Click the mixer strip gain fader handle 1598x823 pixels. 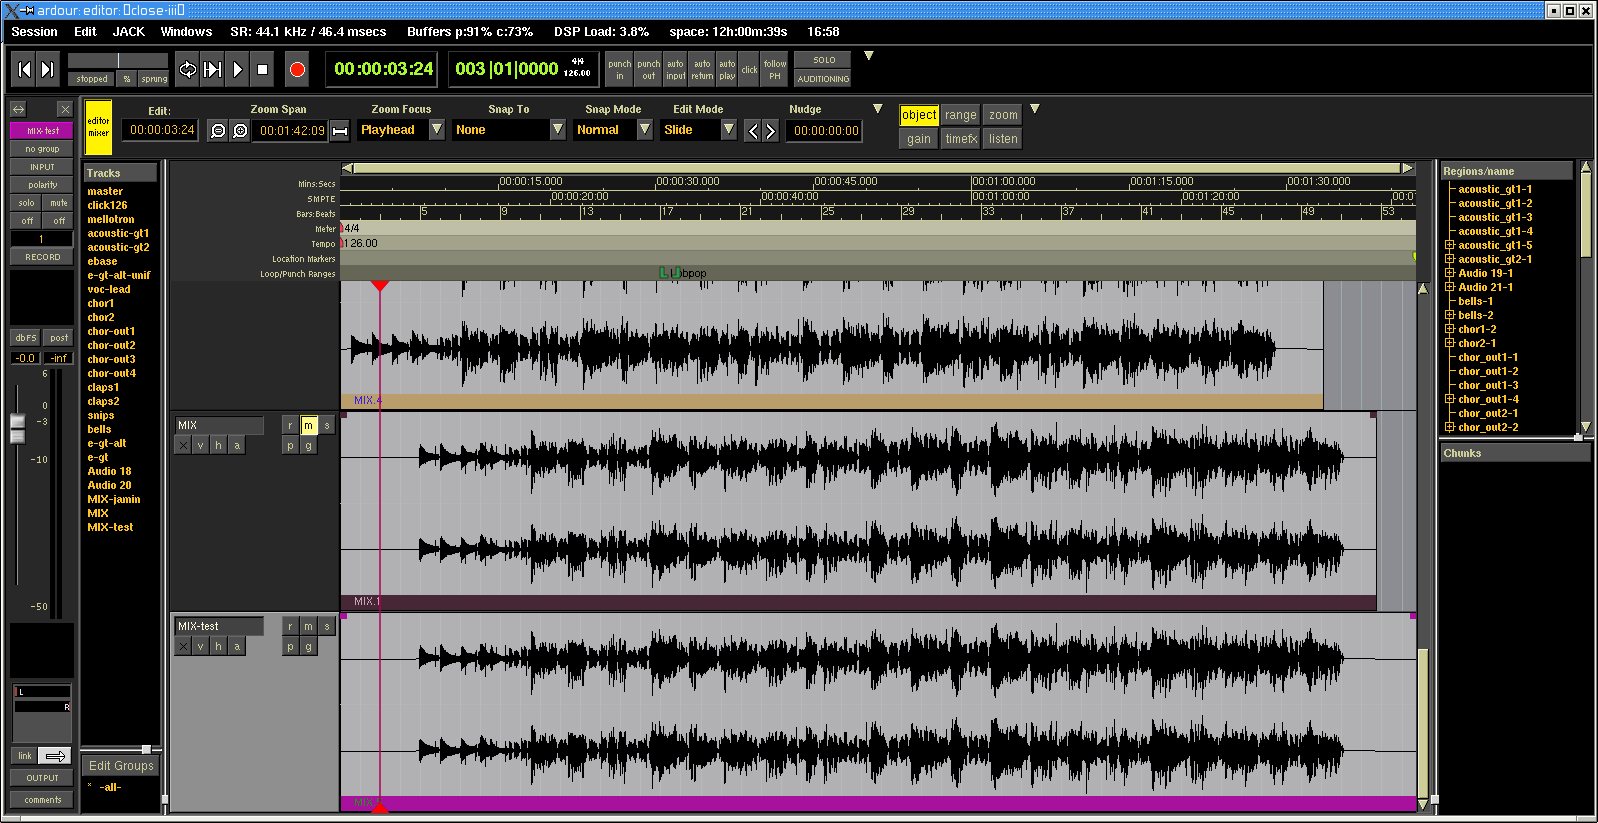tap(17, 428)
